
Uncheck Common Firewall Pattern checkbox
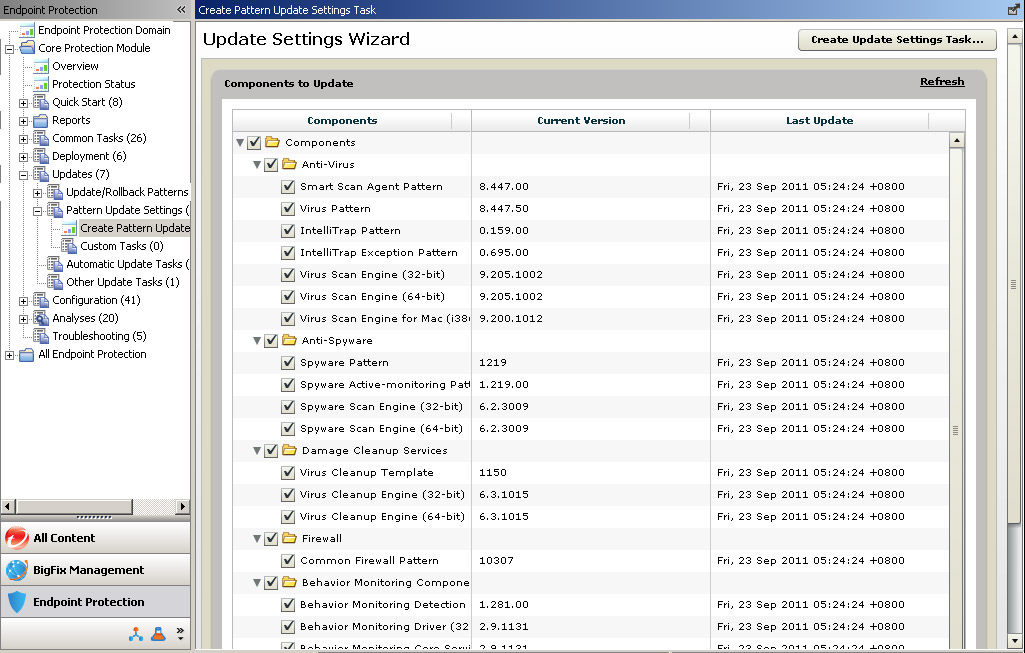point(288,561)
